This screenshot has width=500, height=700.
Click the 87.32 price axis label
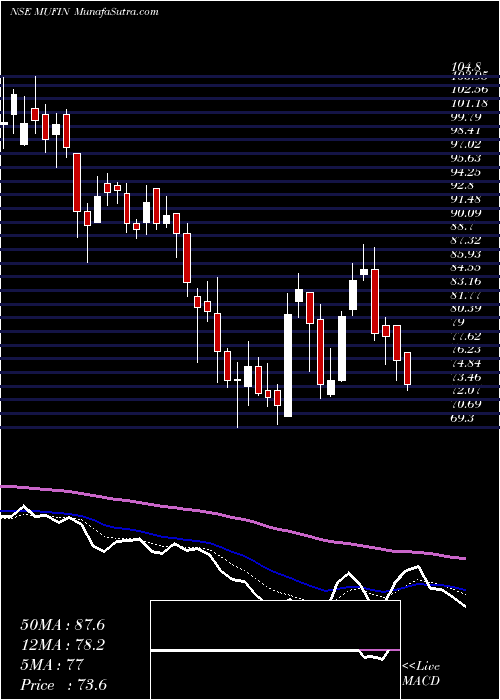(467, 241)
